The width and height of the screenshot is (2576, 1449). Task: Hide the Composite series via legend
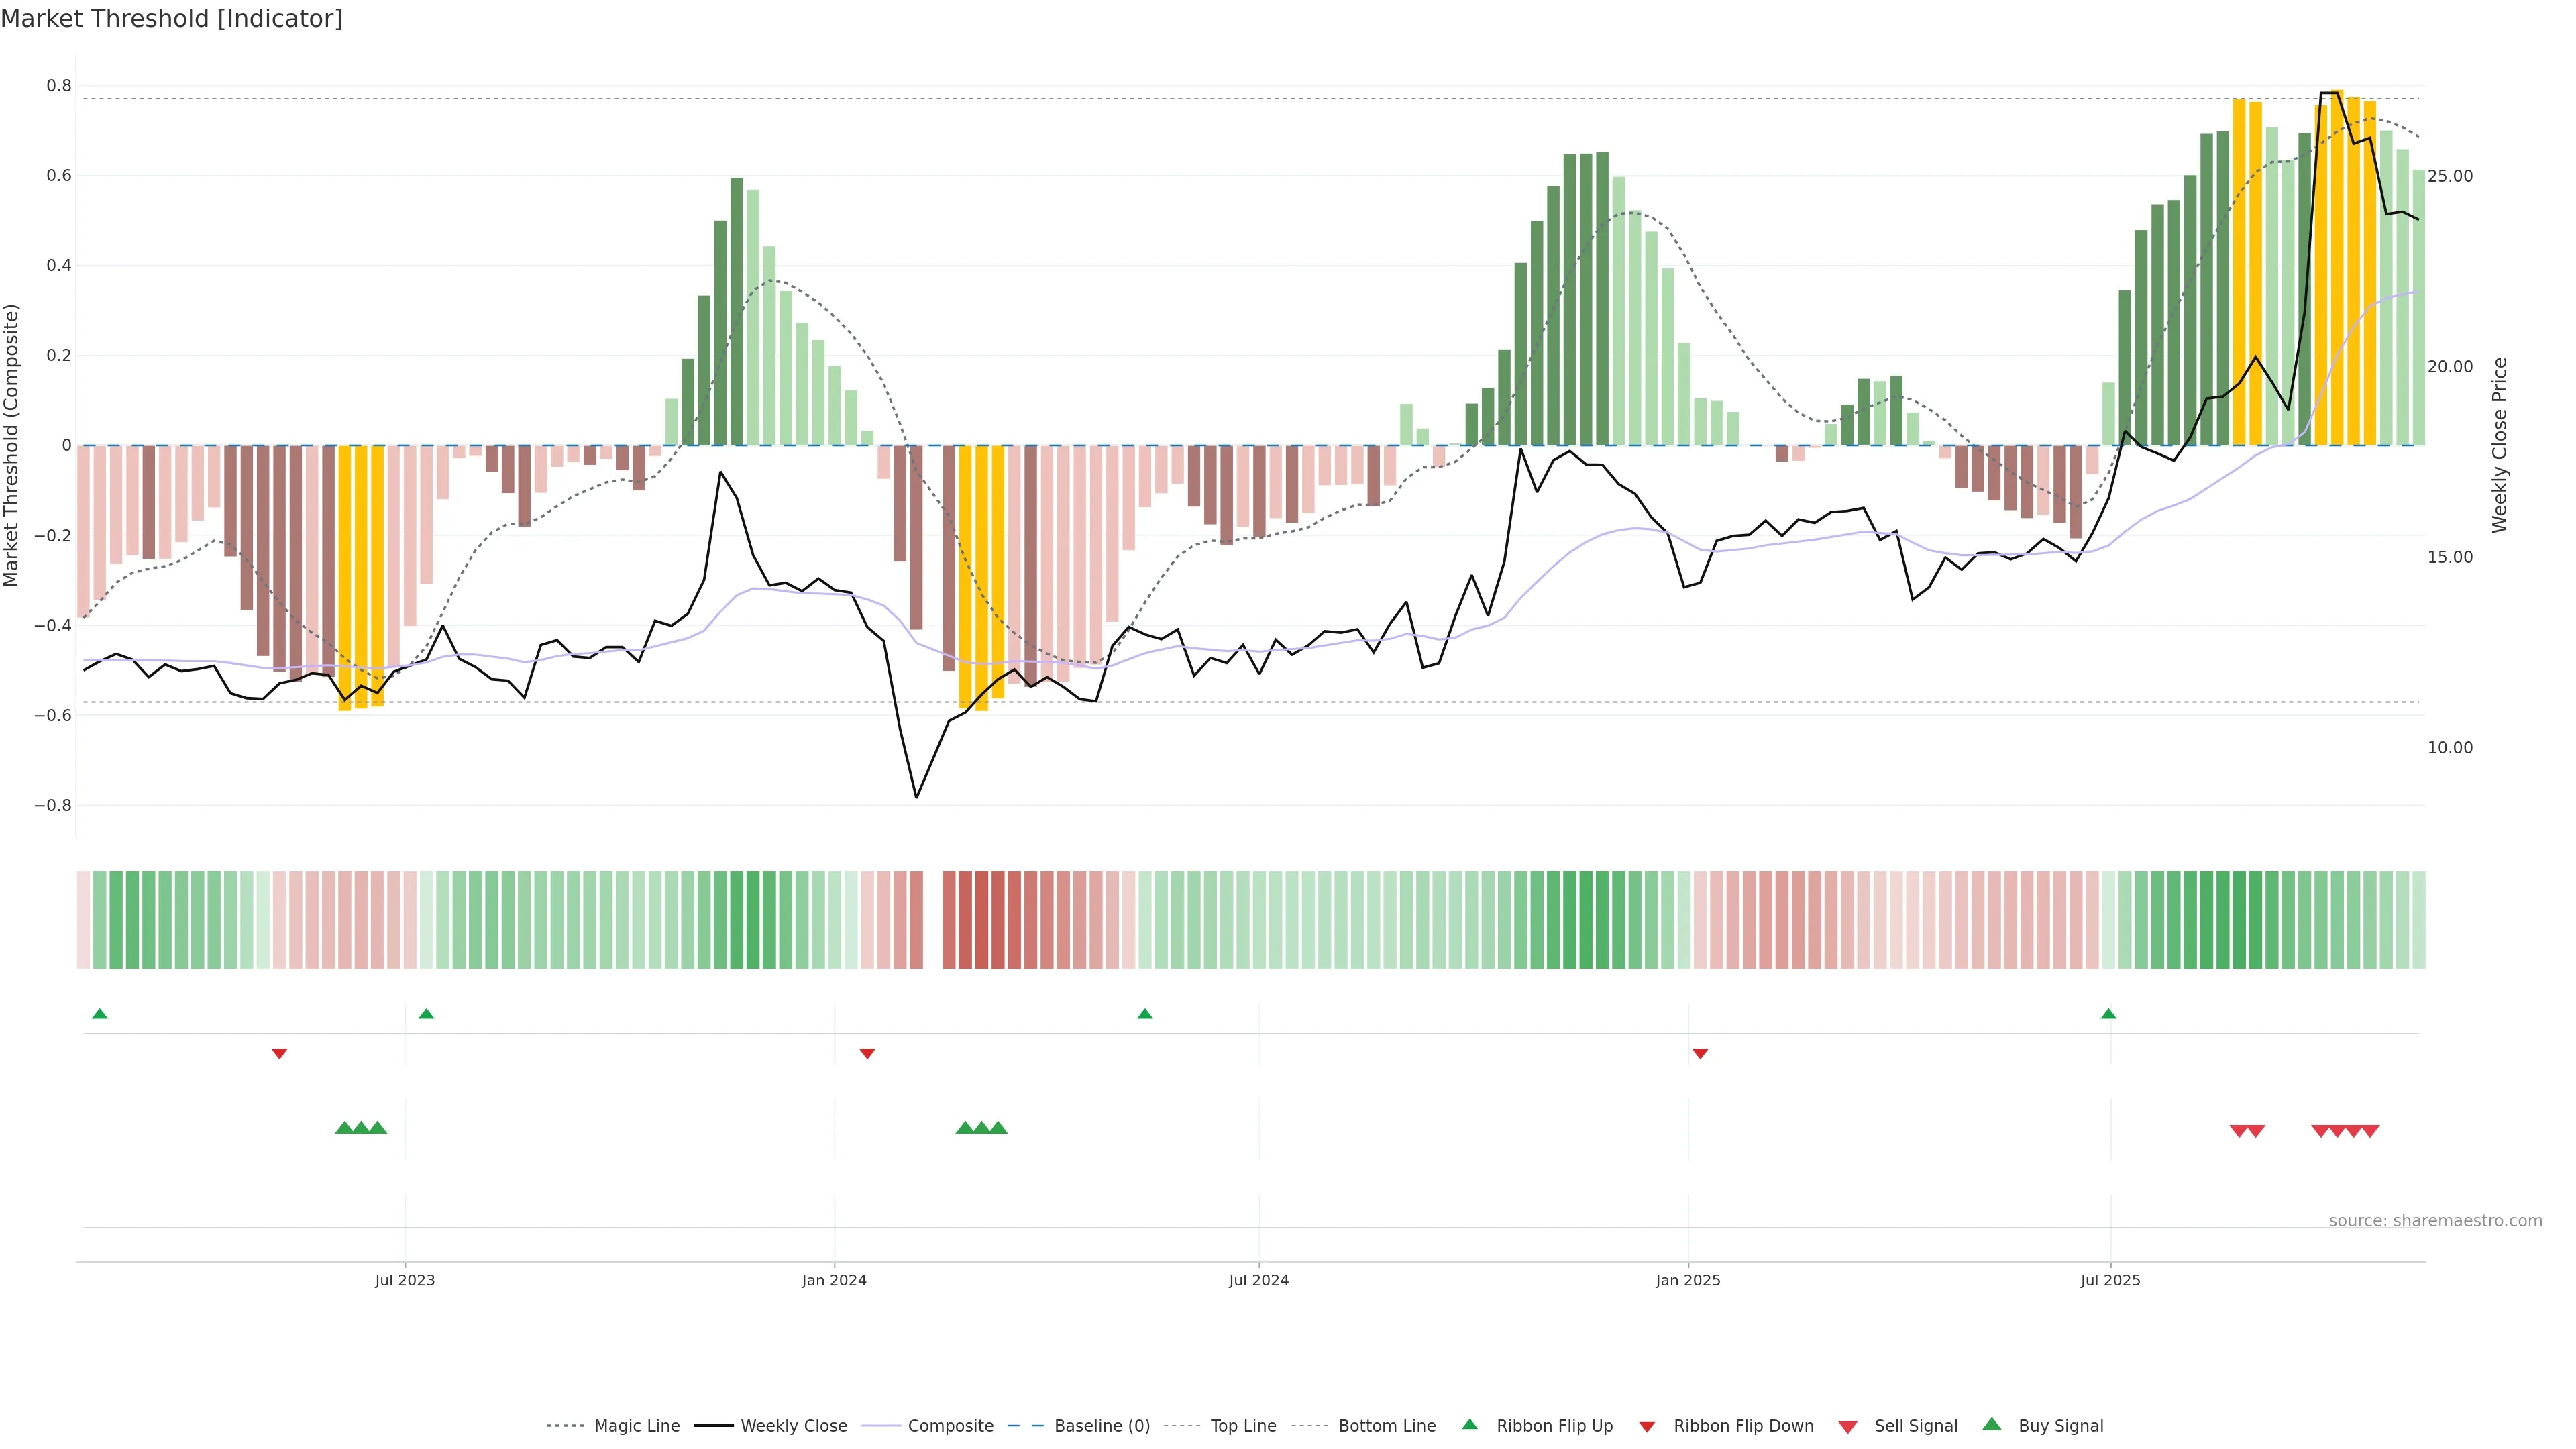click(950, 1426)
